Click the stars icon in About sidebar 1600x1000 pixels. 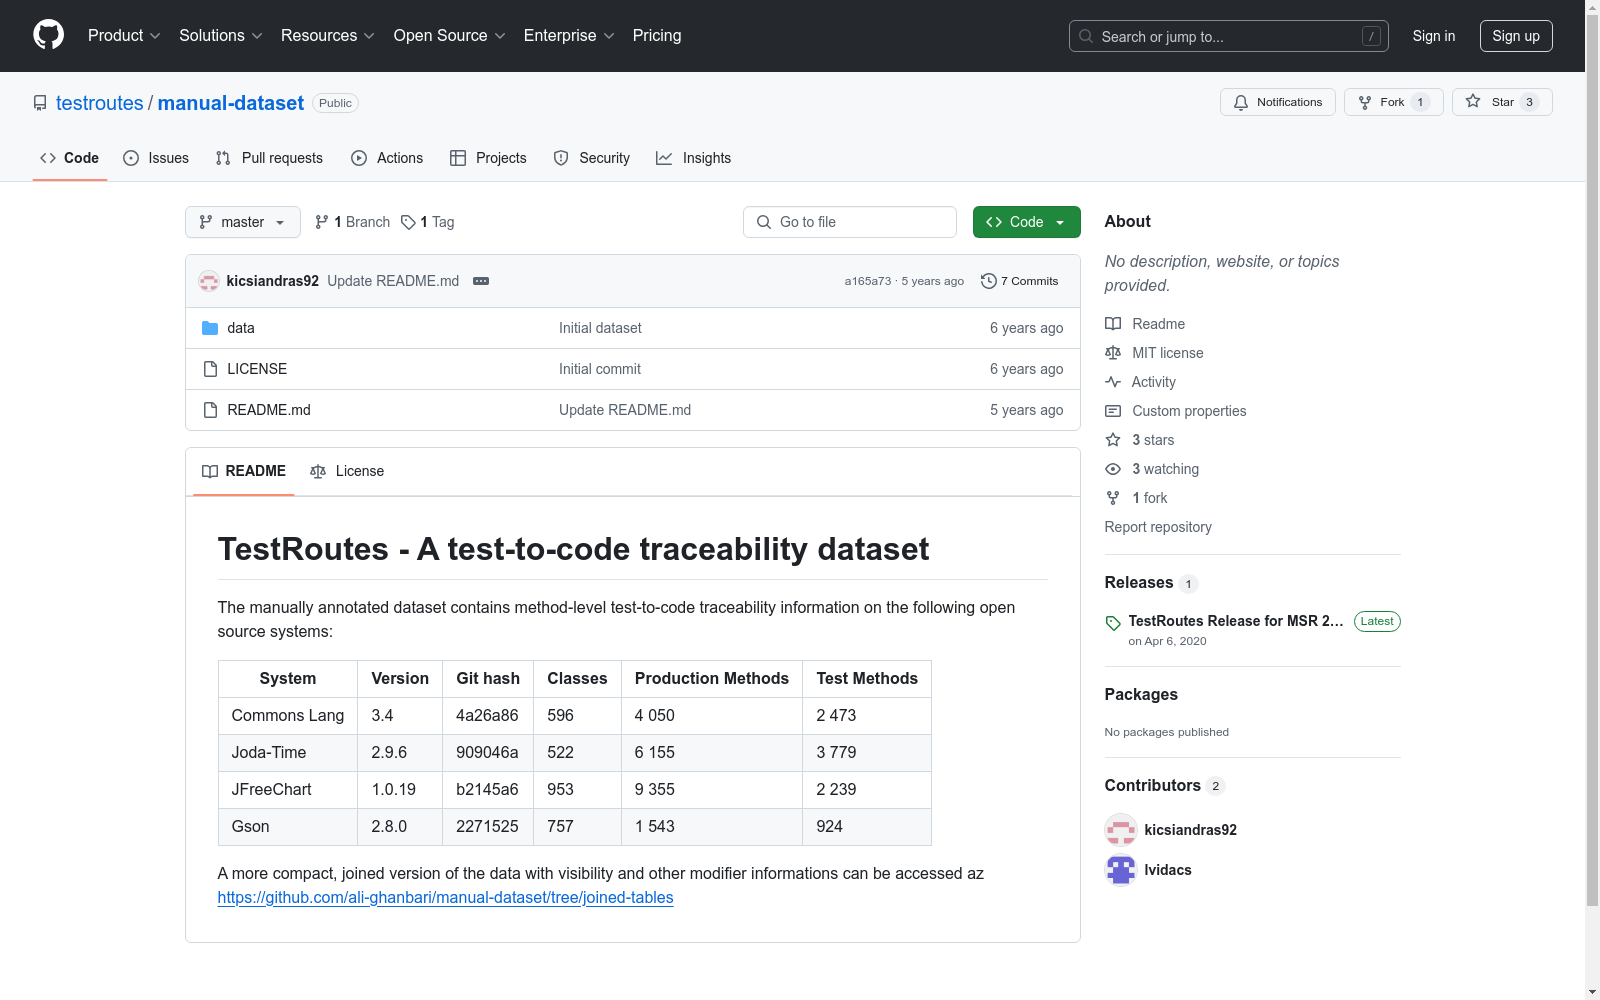[x=1113, y=440]
